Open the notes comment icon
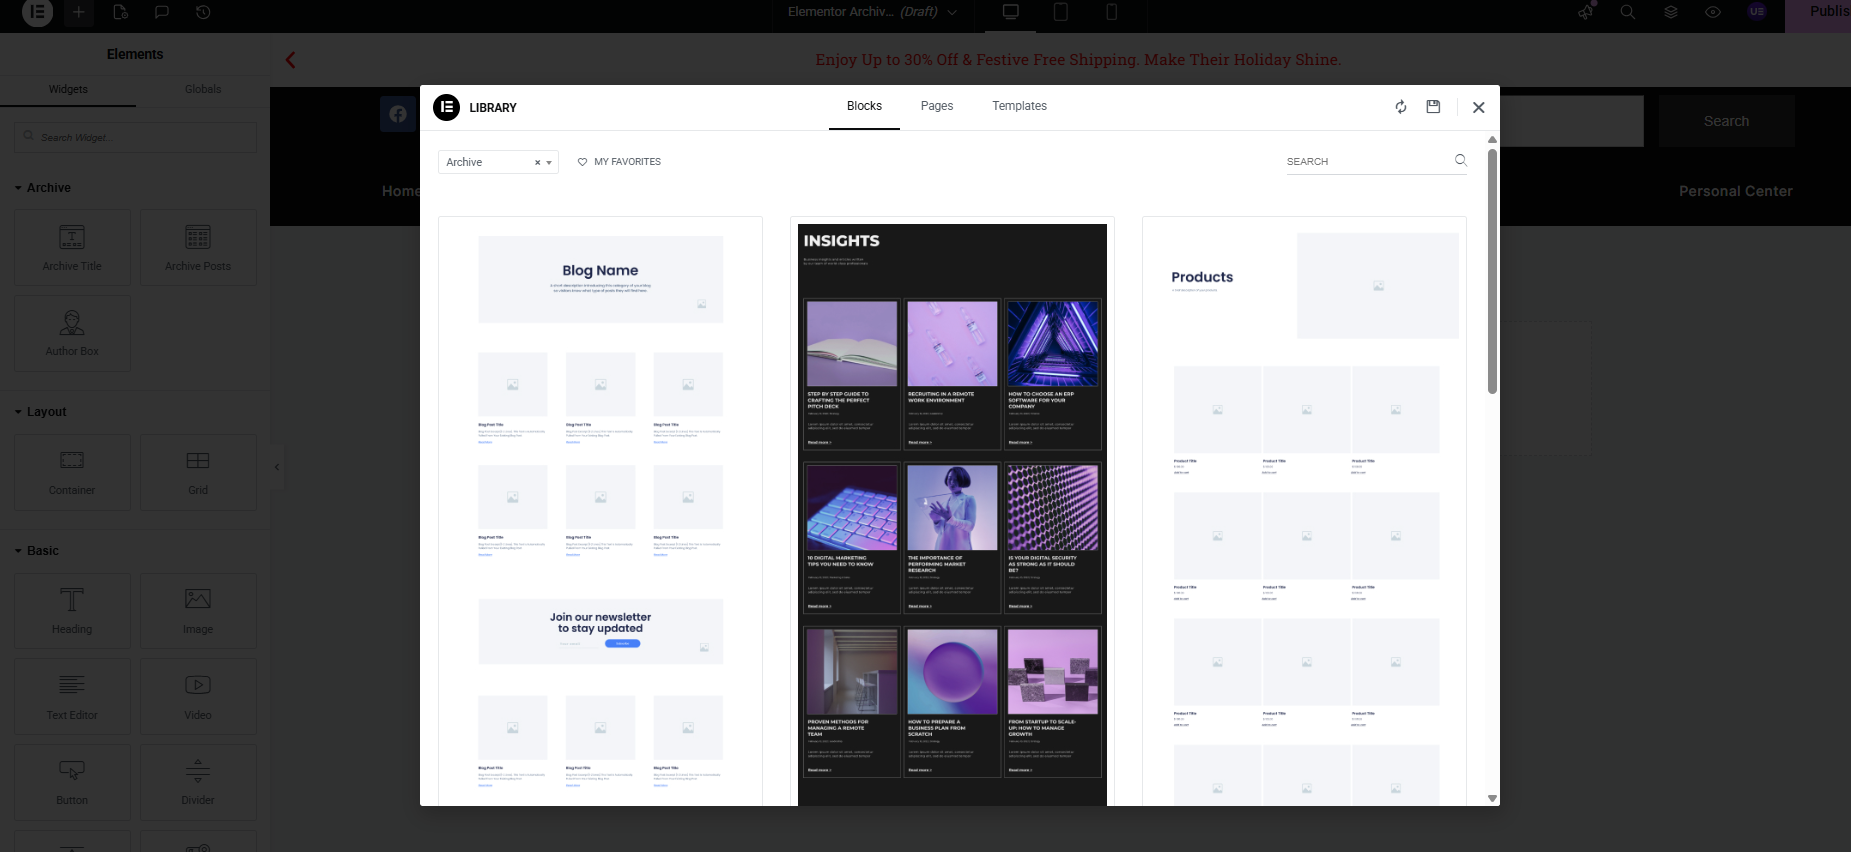 pos(162,12)
